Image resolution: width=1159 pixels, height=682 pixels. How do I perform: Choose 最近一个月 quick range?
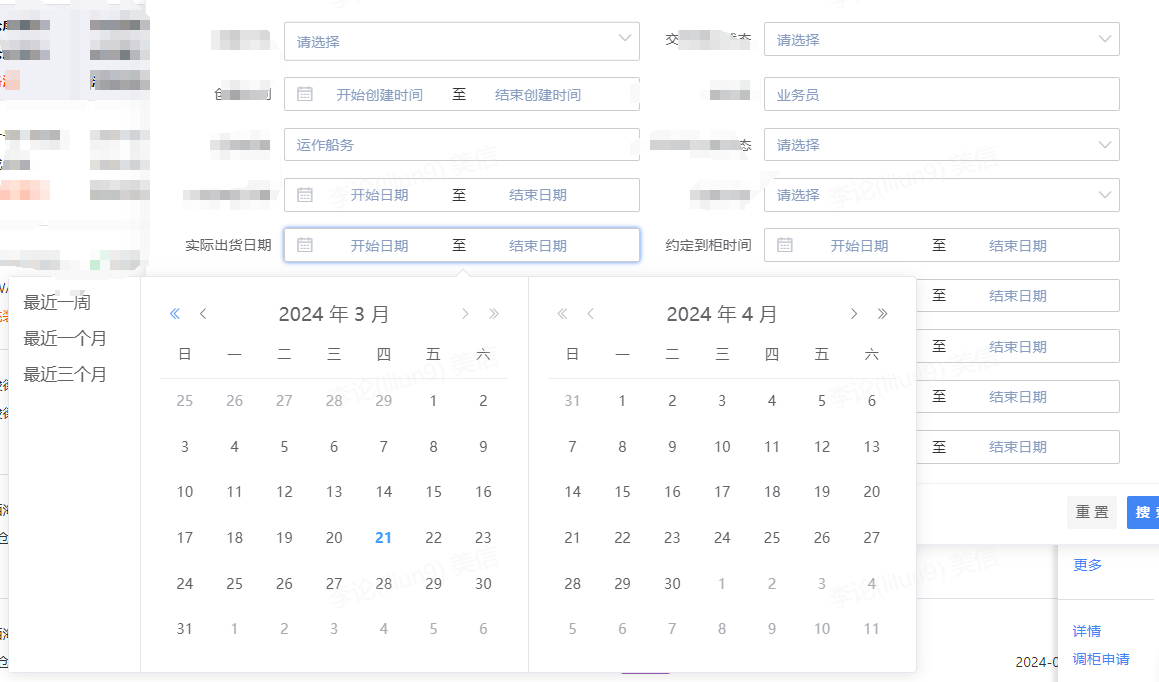[x=65, y=338]
